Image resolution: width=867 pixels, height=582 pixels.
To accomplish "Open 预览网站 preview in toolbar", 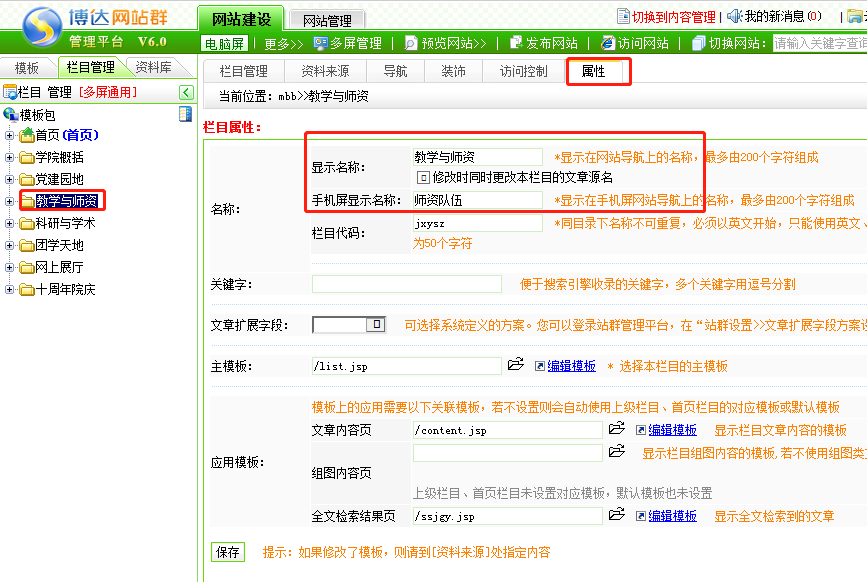I will 412,43.
